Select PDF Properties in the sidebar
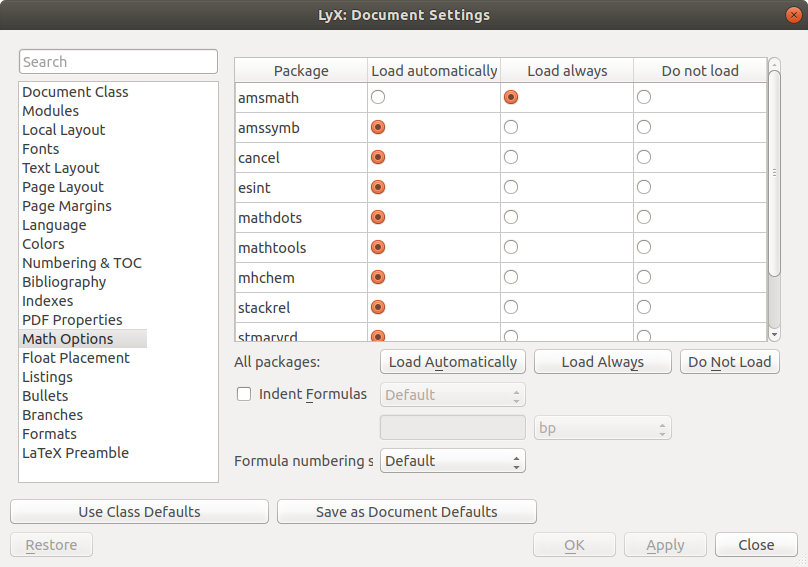The image size is (808, 567). [72, 320]
